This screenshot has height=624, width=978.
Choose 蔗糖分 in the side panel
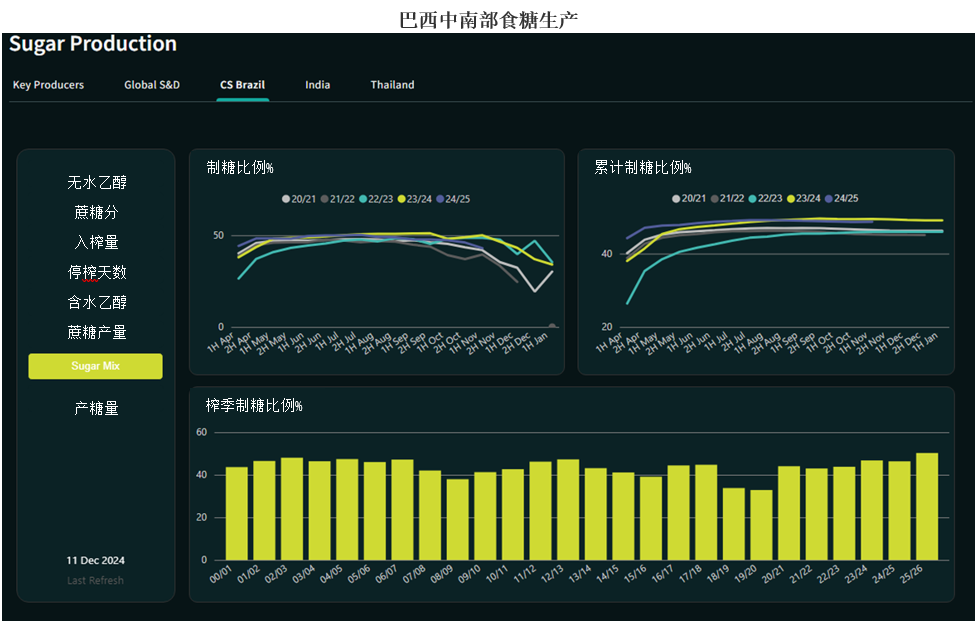(96, 213)
